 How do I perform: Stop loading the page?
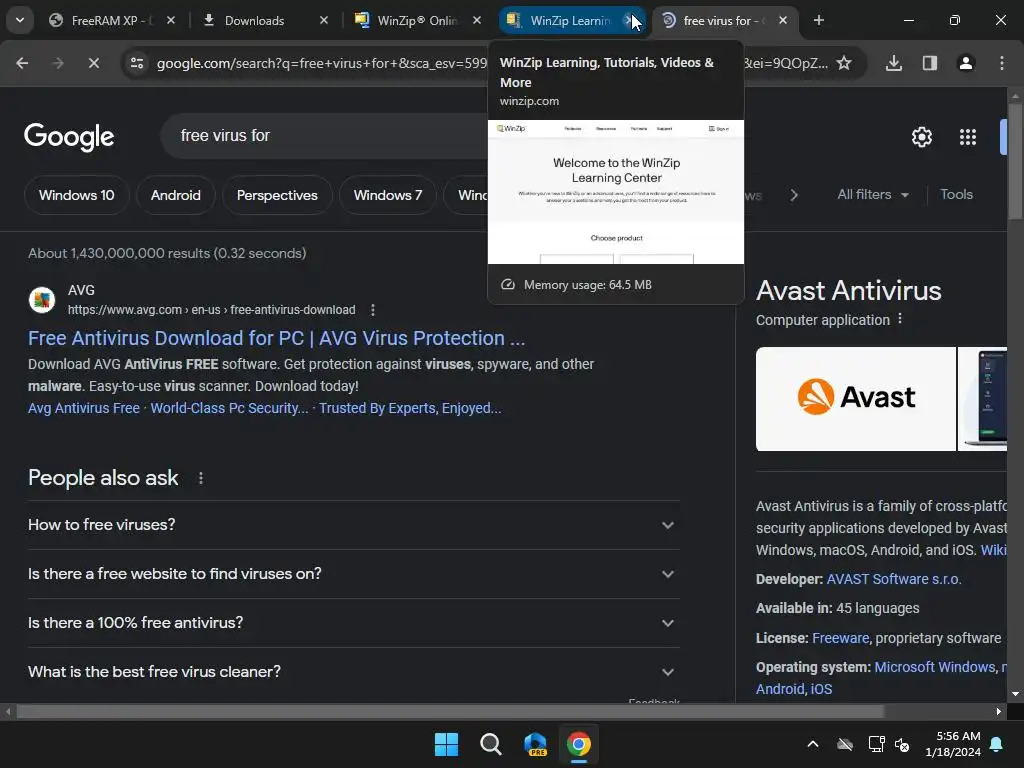93,63
